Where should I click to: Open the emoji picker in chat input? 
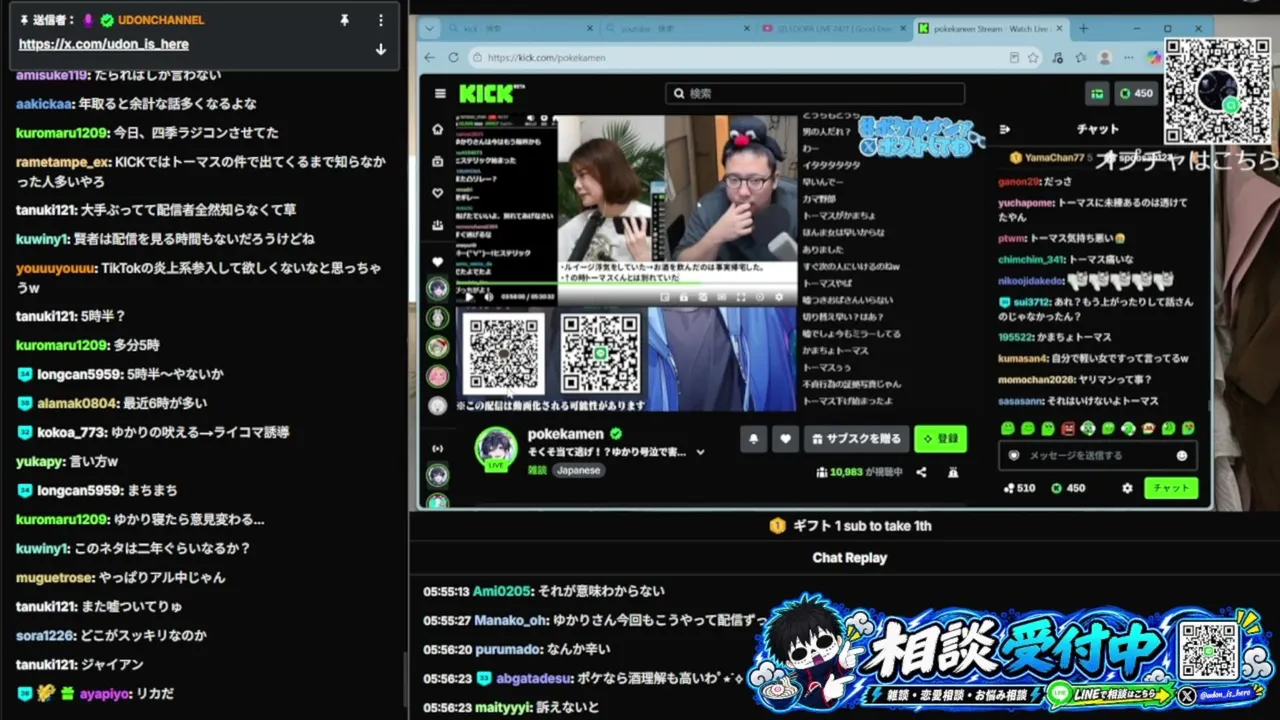point(1182,456)
